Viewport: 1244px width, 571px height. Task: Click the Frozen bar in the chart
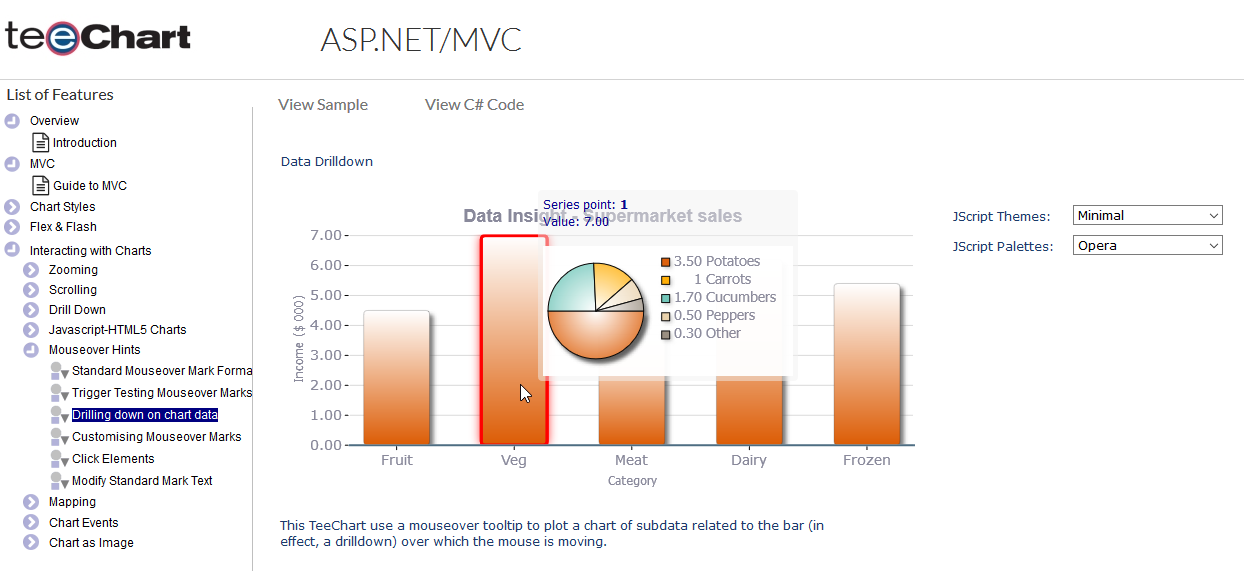(x=866, y=364)
